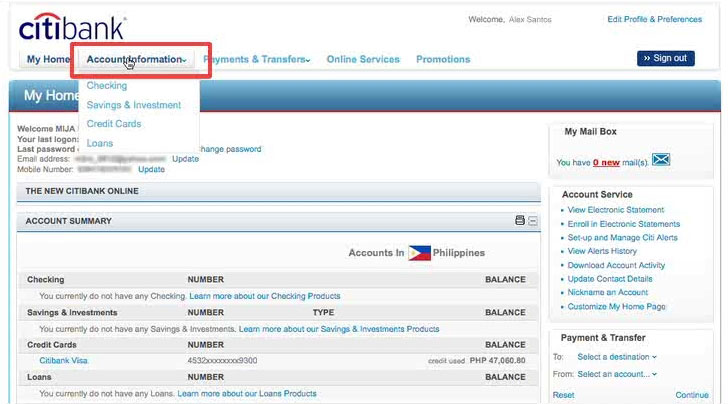Choose Checking from the dropdown menu
Screen dimensions: 728x404
107,85
